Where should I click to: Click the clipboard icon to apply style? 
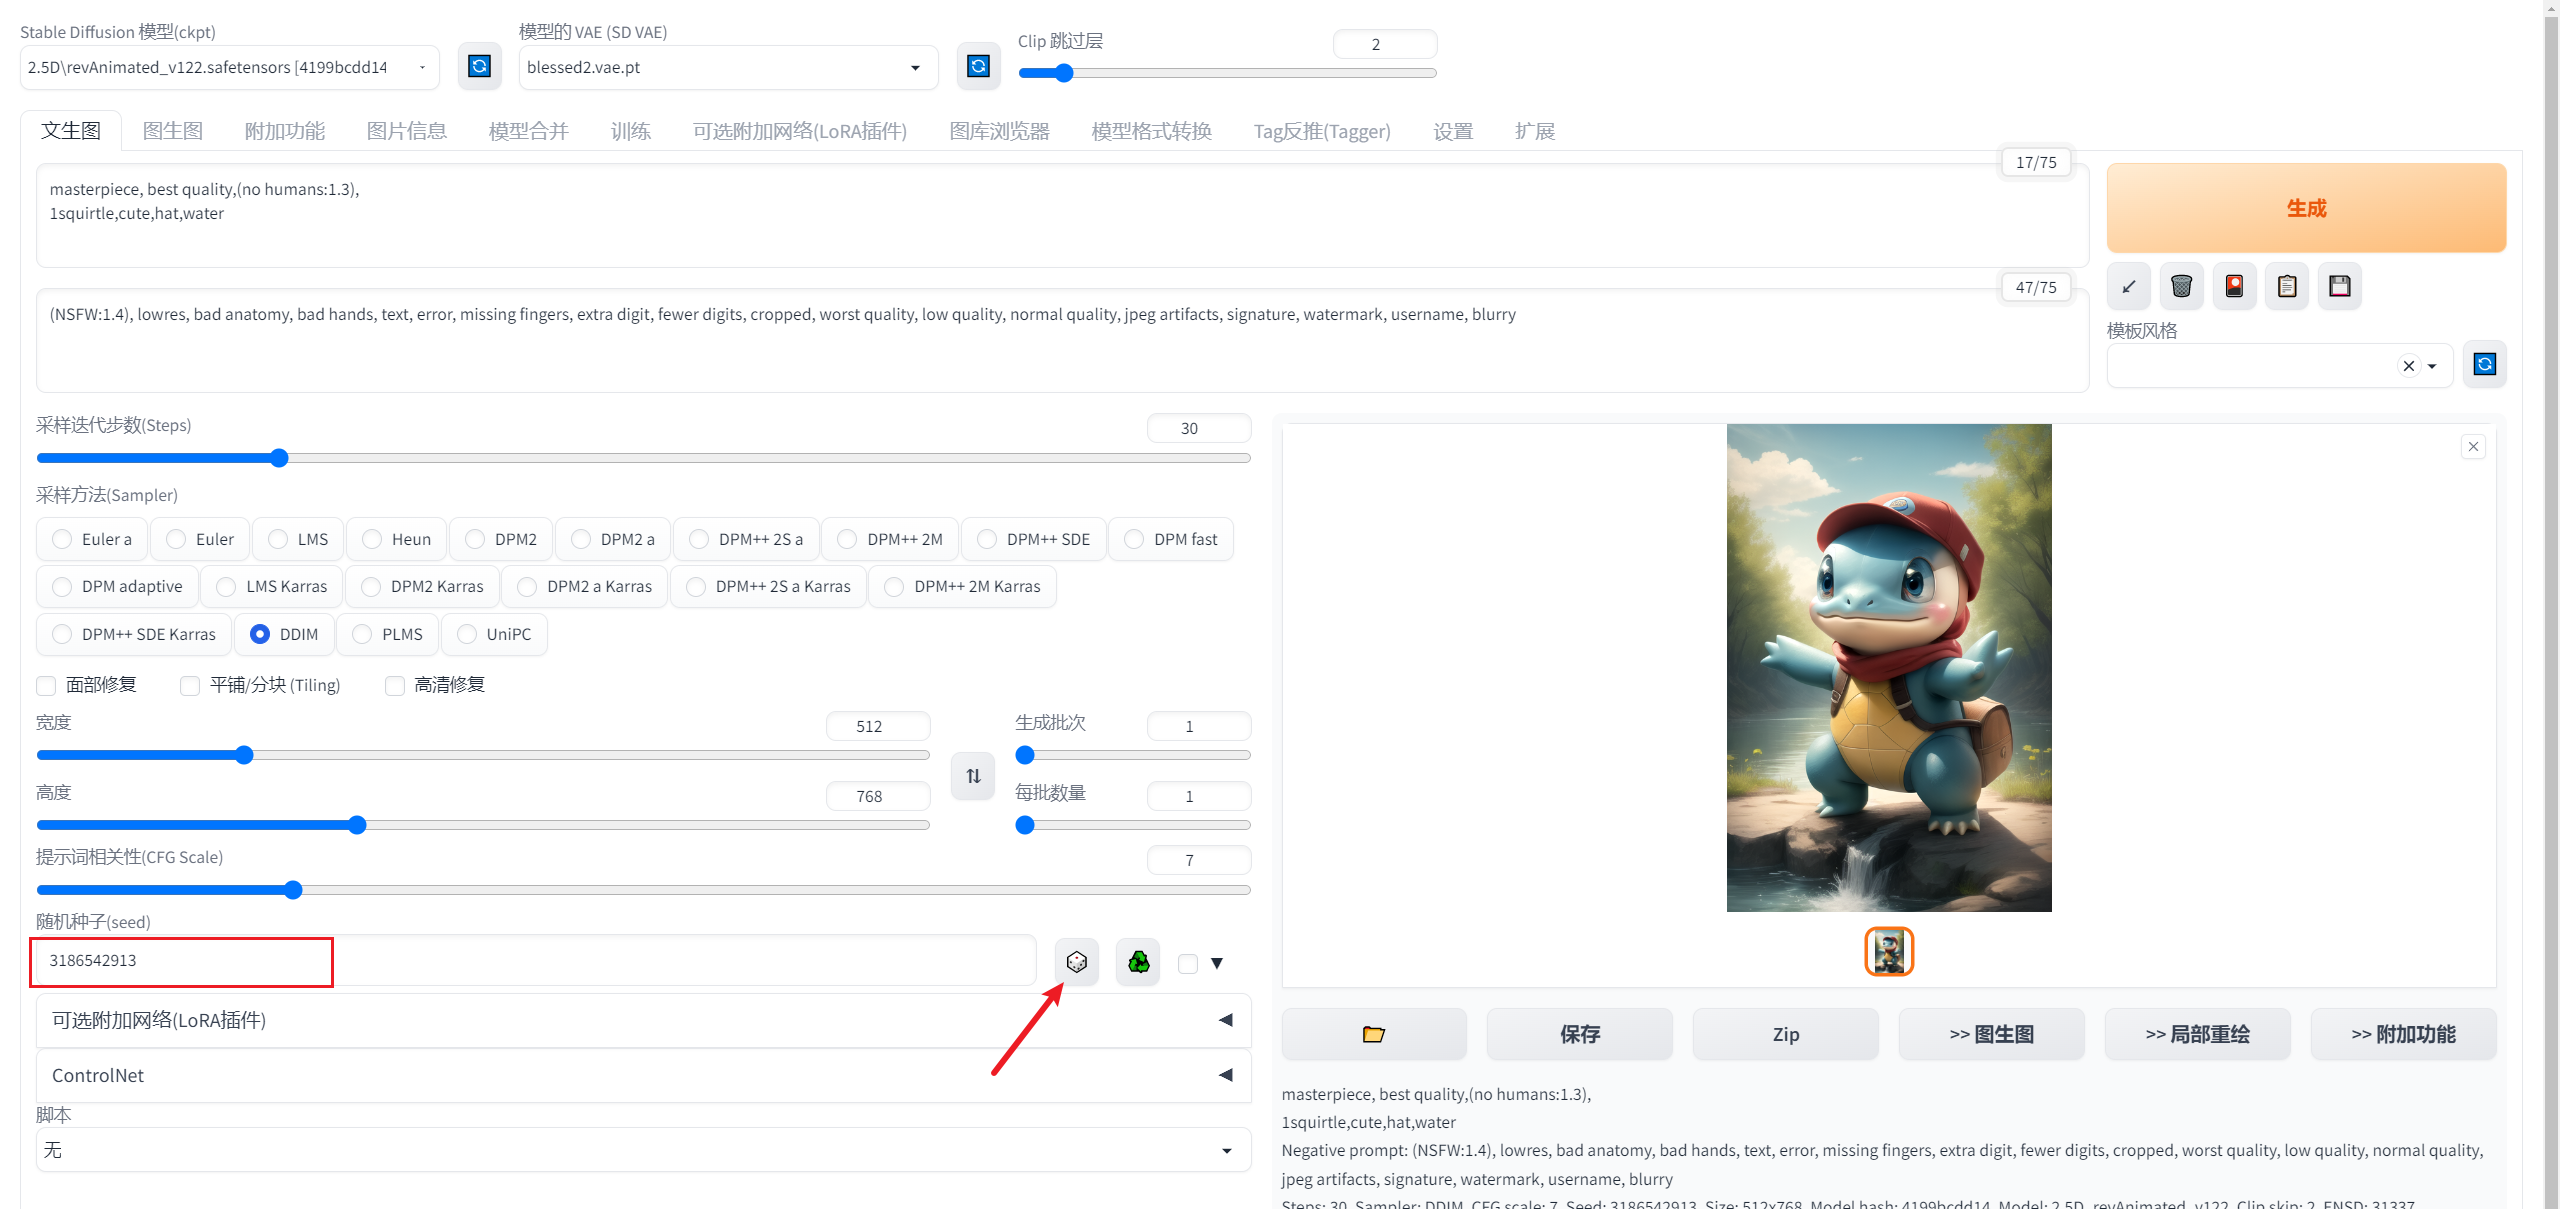(x=2287, y=287)
